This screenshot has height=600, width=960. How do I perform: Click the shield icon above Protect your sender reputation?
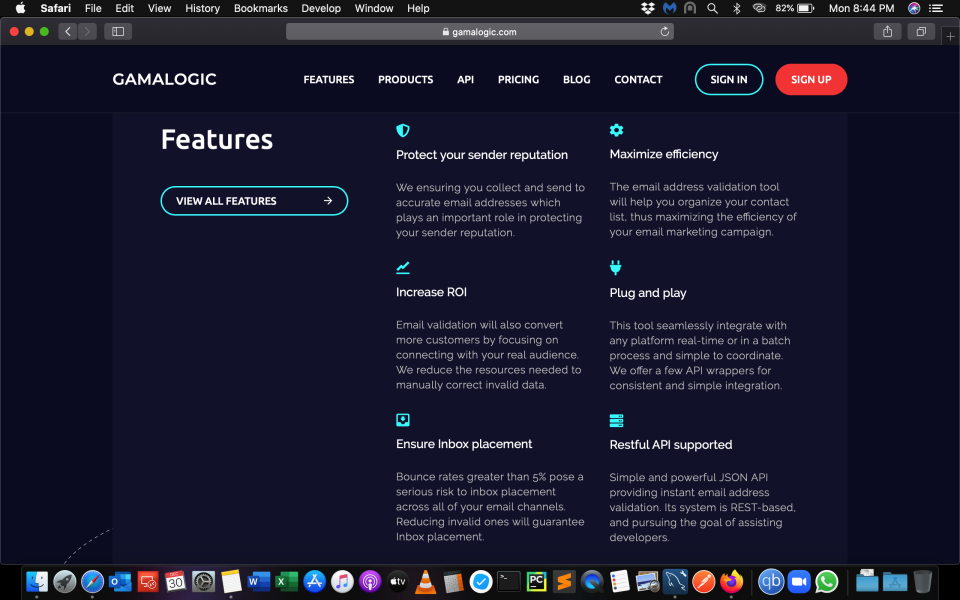(x=403, y=130)
